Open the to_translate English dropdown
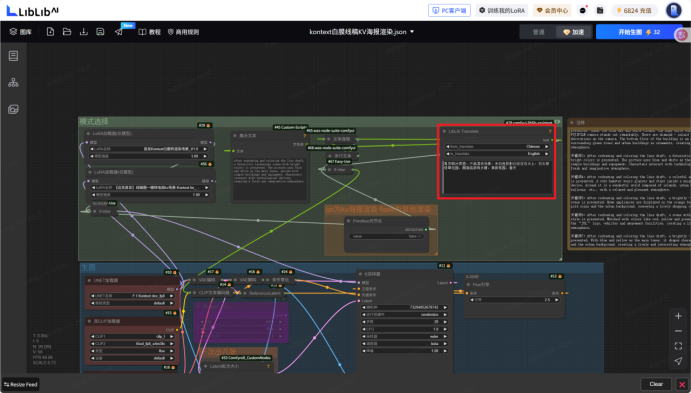Image resolution: width=691 pixels, height=393 pixels. pyautogui.click(x=497, y=154)
